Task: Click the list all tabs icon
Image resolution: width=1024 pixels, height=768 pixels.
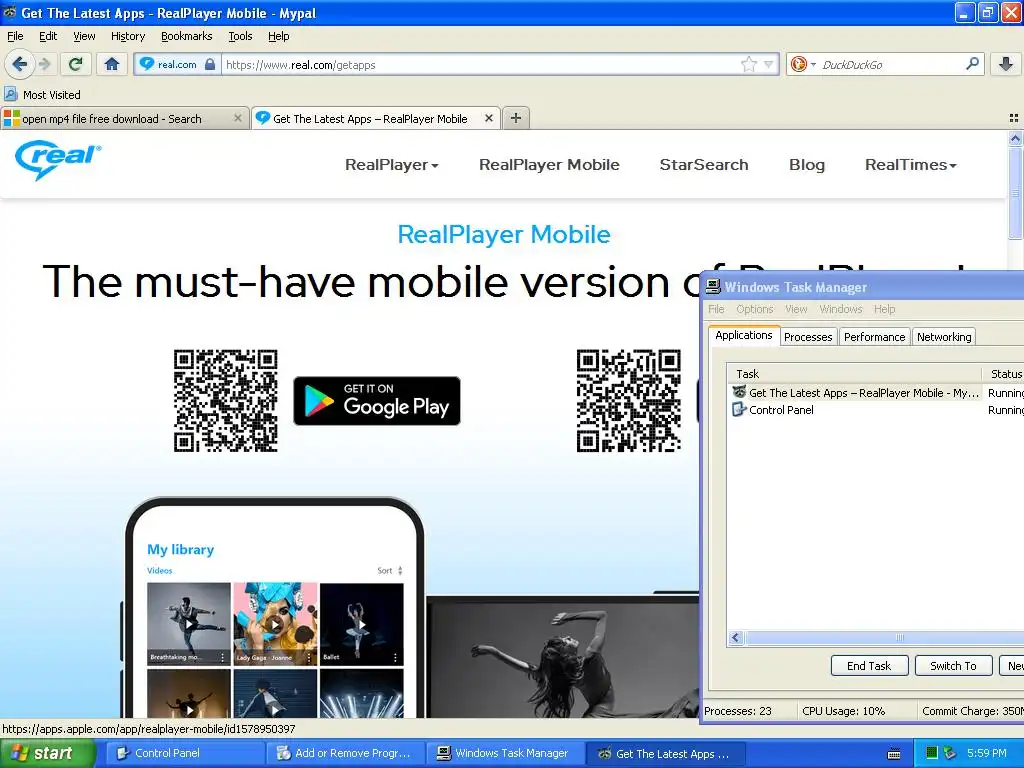Action: point(1014,118)
